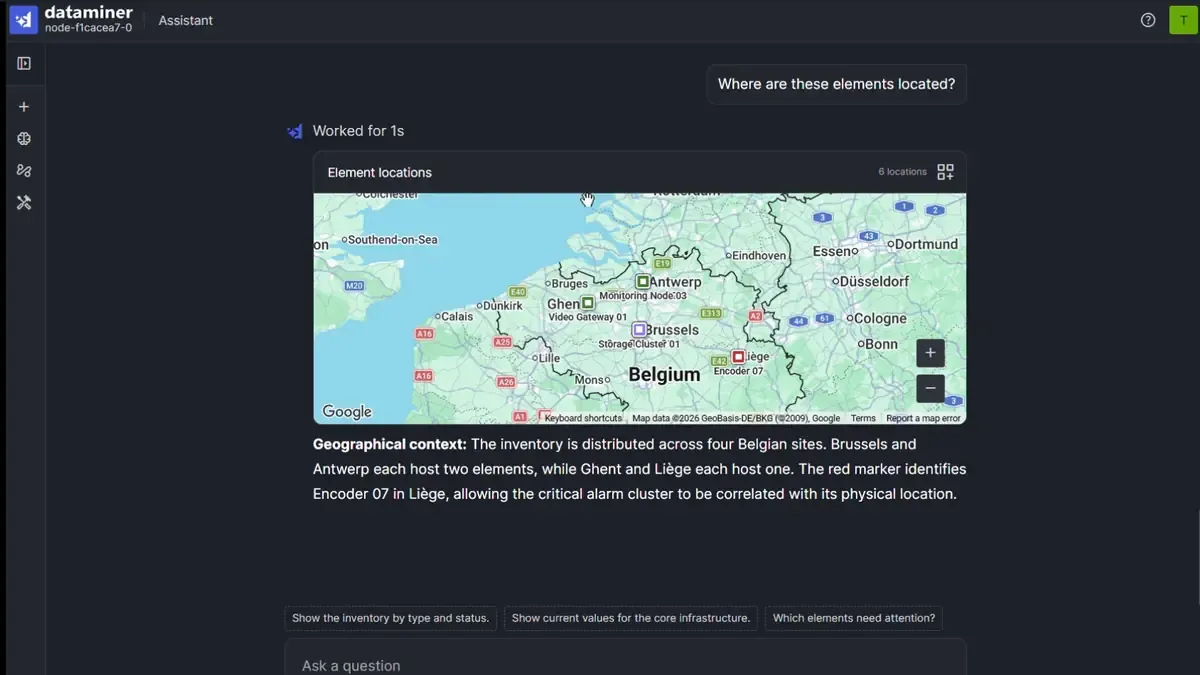The width and height of the screenshot is (1200, 675).
Task: Open the green T user avatar
Action: click(x=1184, y=20)
